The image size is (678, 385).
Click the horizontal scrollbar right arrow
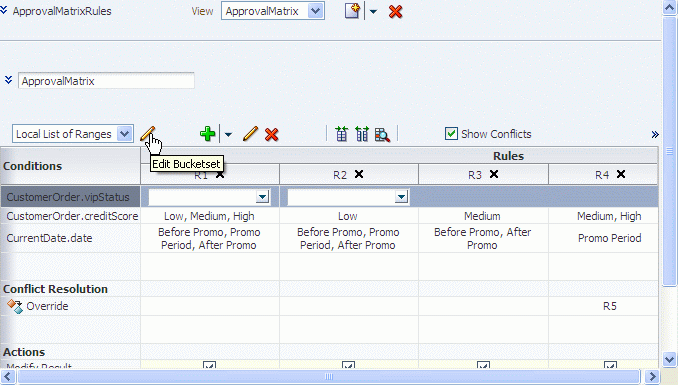(x=652, y=376)
